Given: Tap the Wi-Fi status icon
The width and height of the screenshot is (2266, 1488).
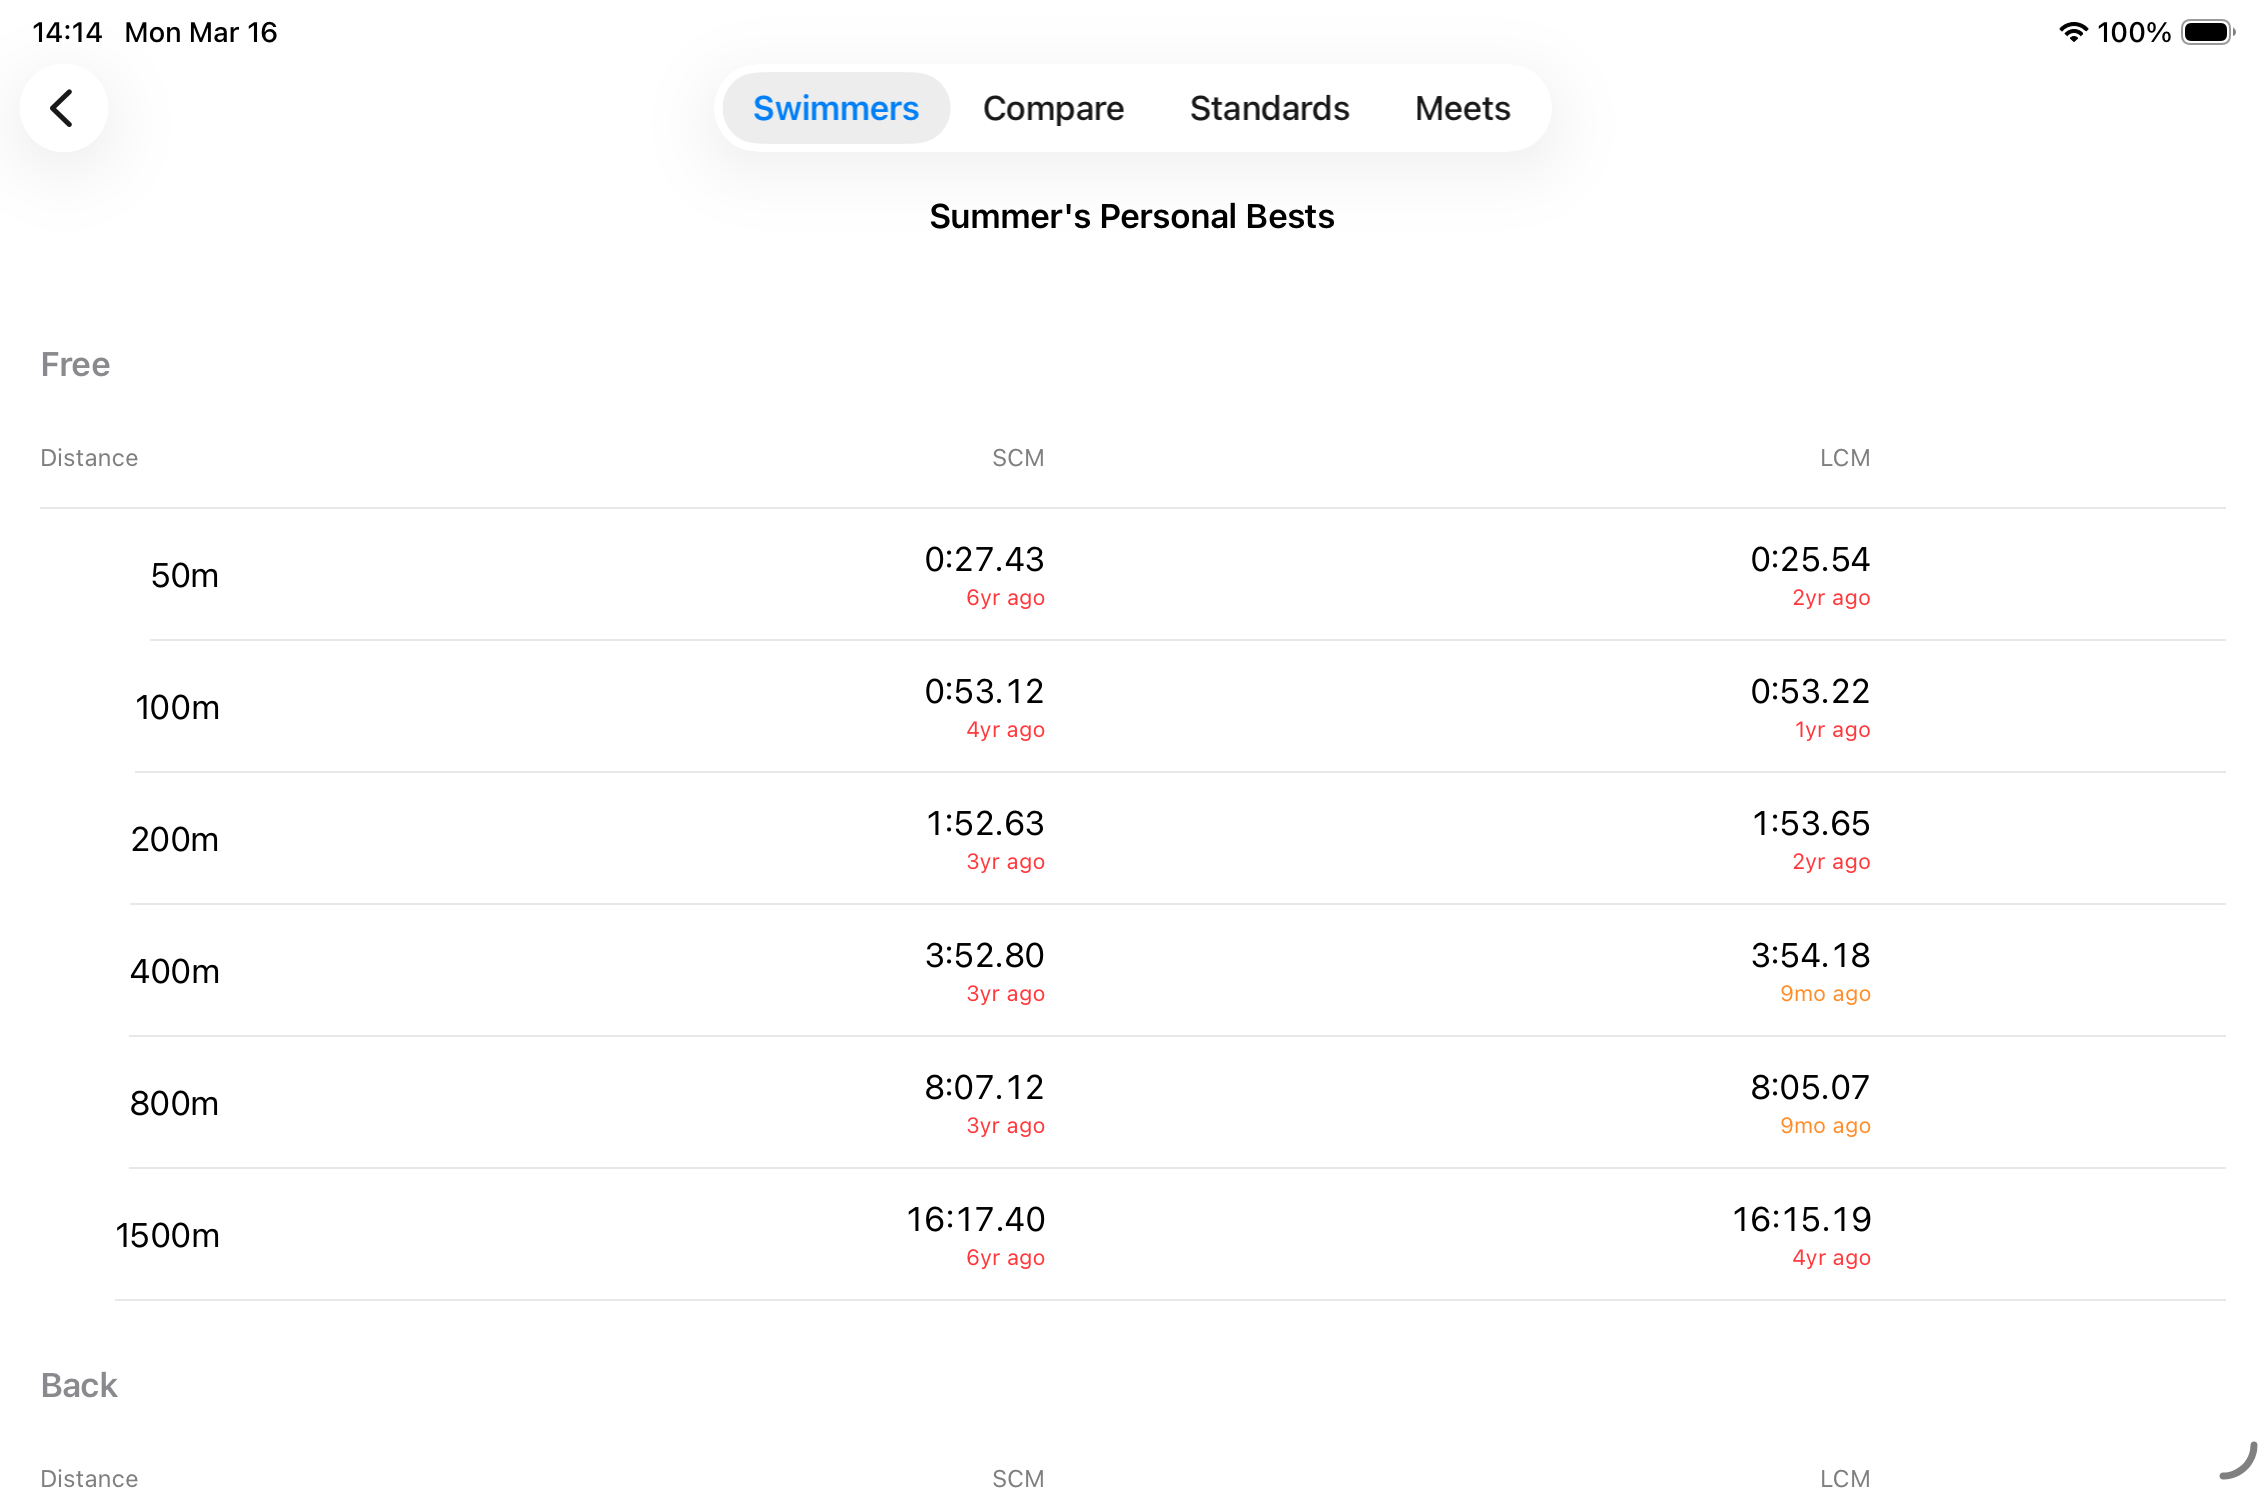Looking at the screenshot, I should pyautogui.click(x=2072, y=32).
